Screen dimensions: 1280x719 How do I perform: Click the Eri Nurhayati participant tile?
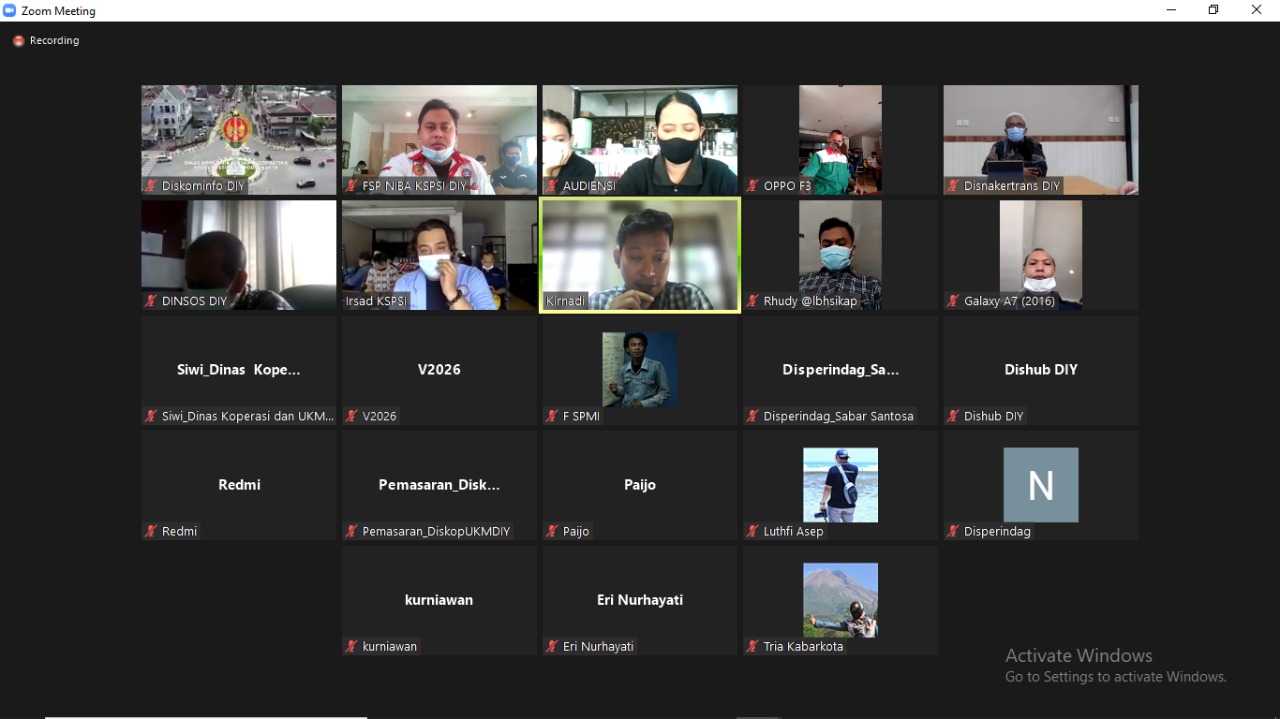point(640,600)
